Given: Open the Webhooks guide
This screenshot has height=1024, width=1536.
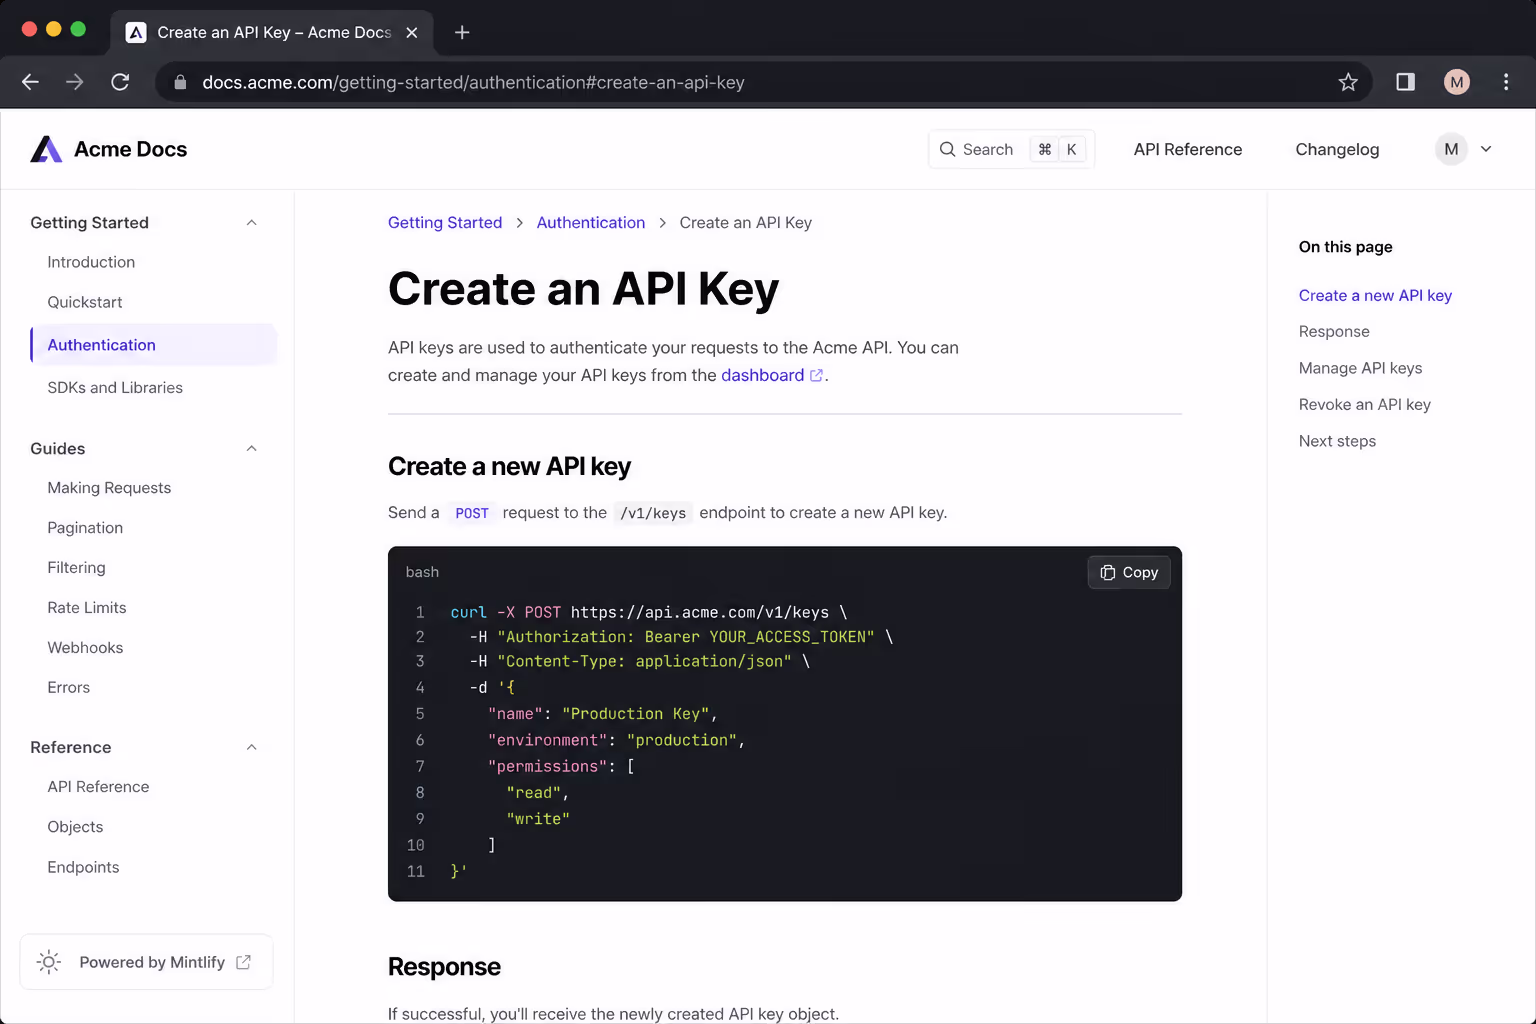Looking at the screenshot, I should (85, 648).
